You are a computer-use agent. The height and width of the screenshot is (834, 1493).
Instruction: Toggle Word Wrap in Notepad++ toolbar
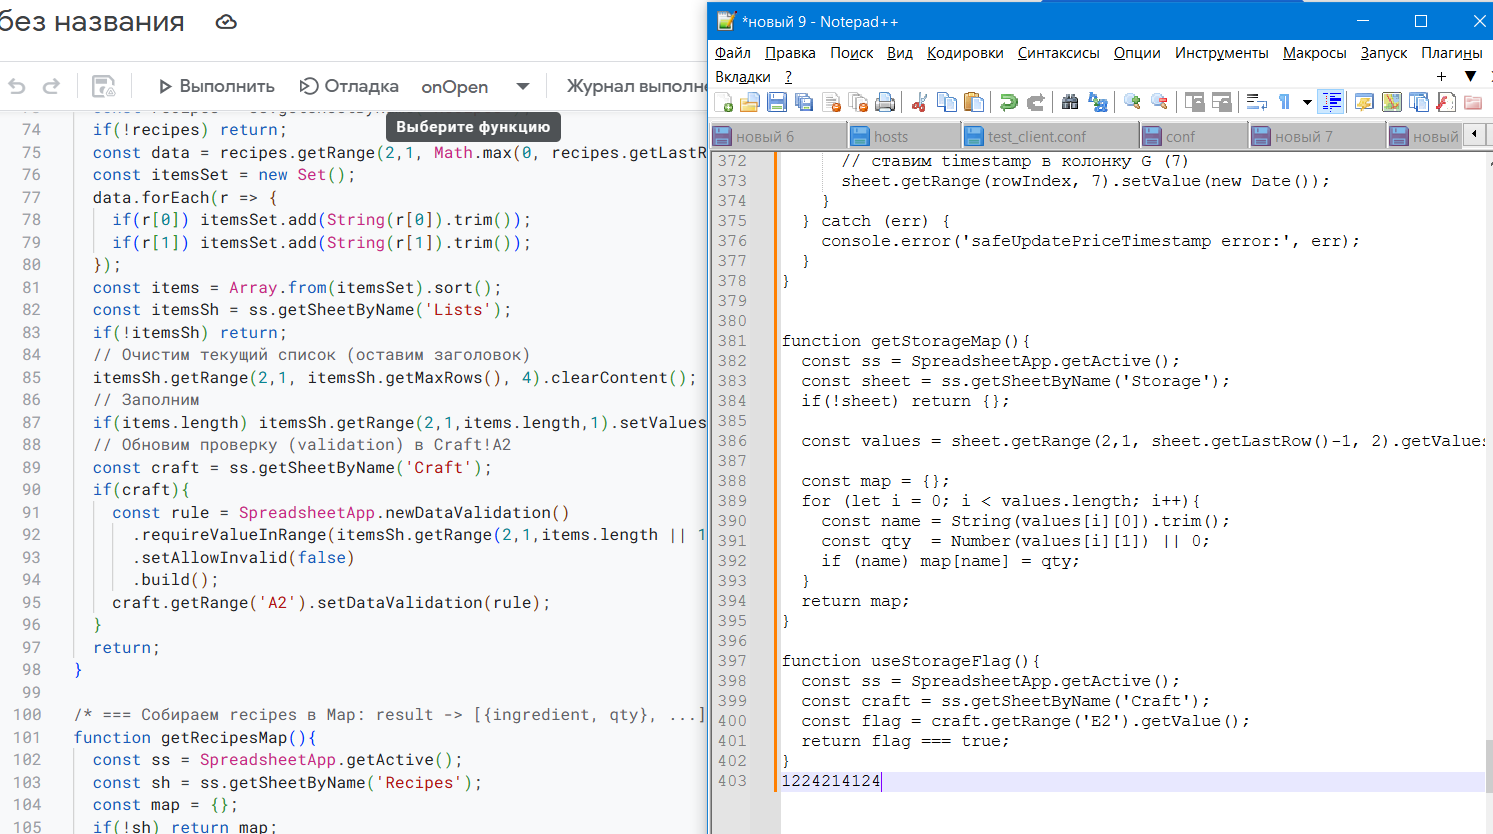[1257, 102]
